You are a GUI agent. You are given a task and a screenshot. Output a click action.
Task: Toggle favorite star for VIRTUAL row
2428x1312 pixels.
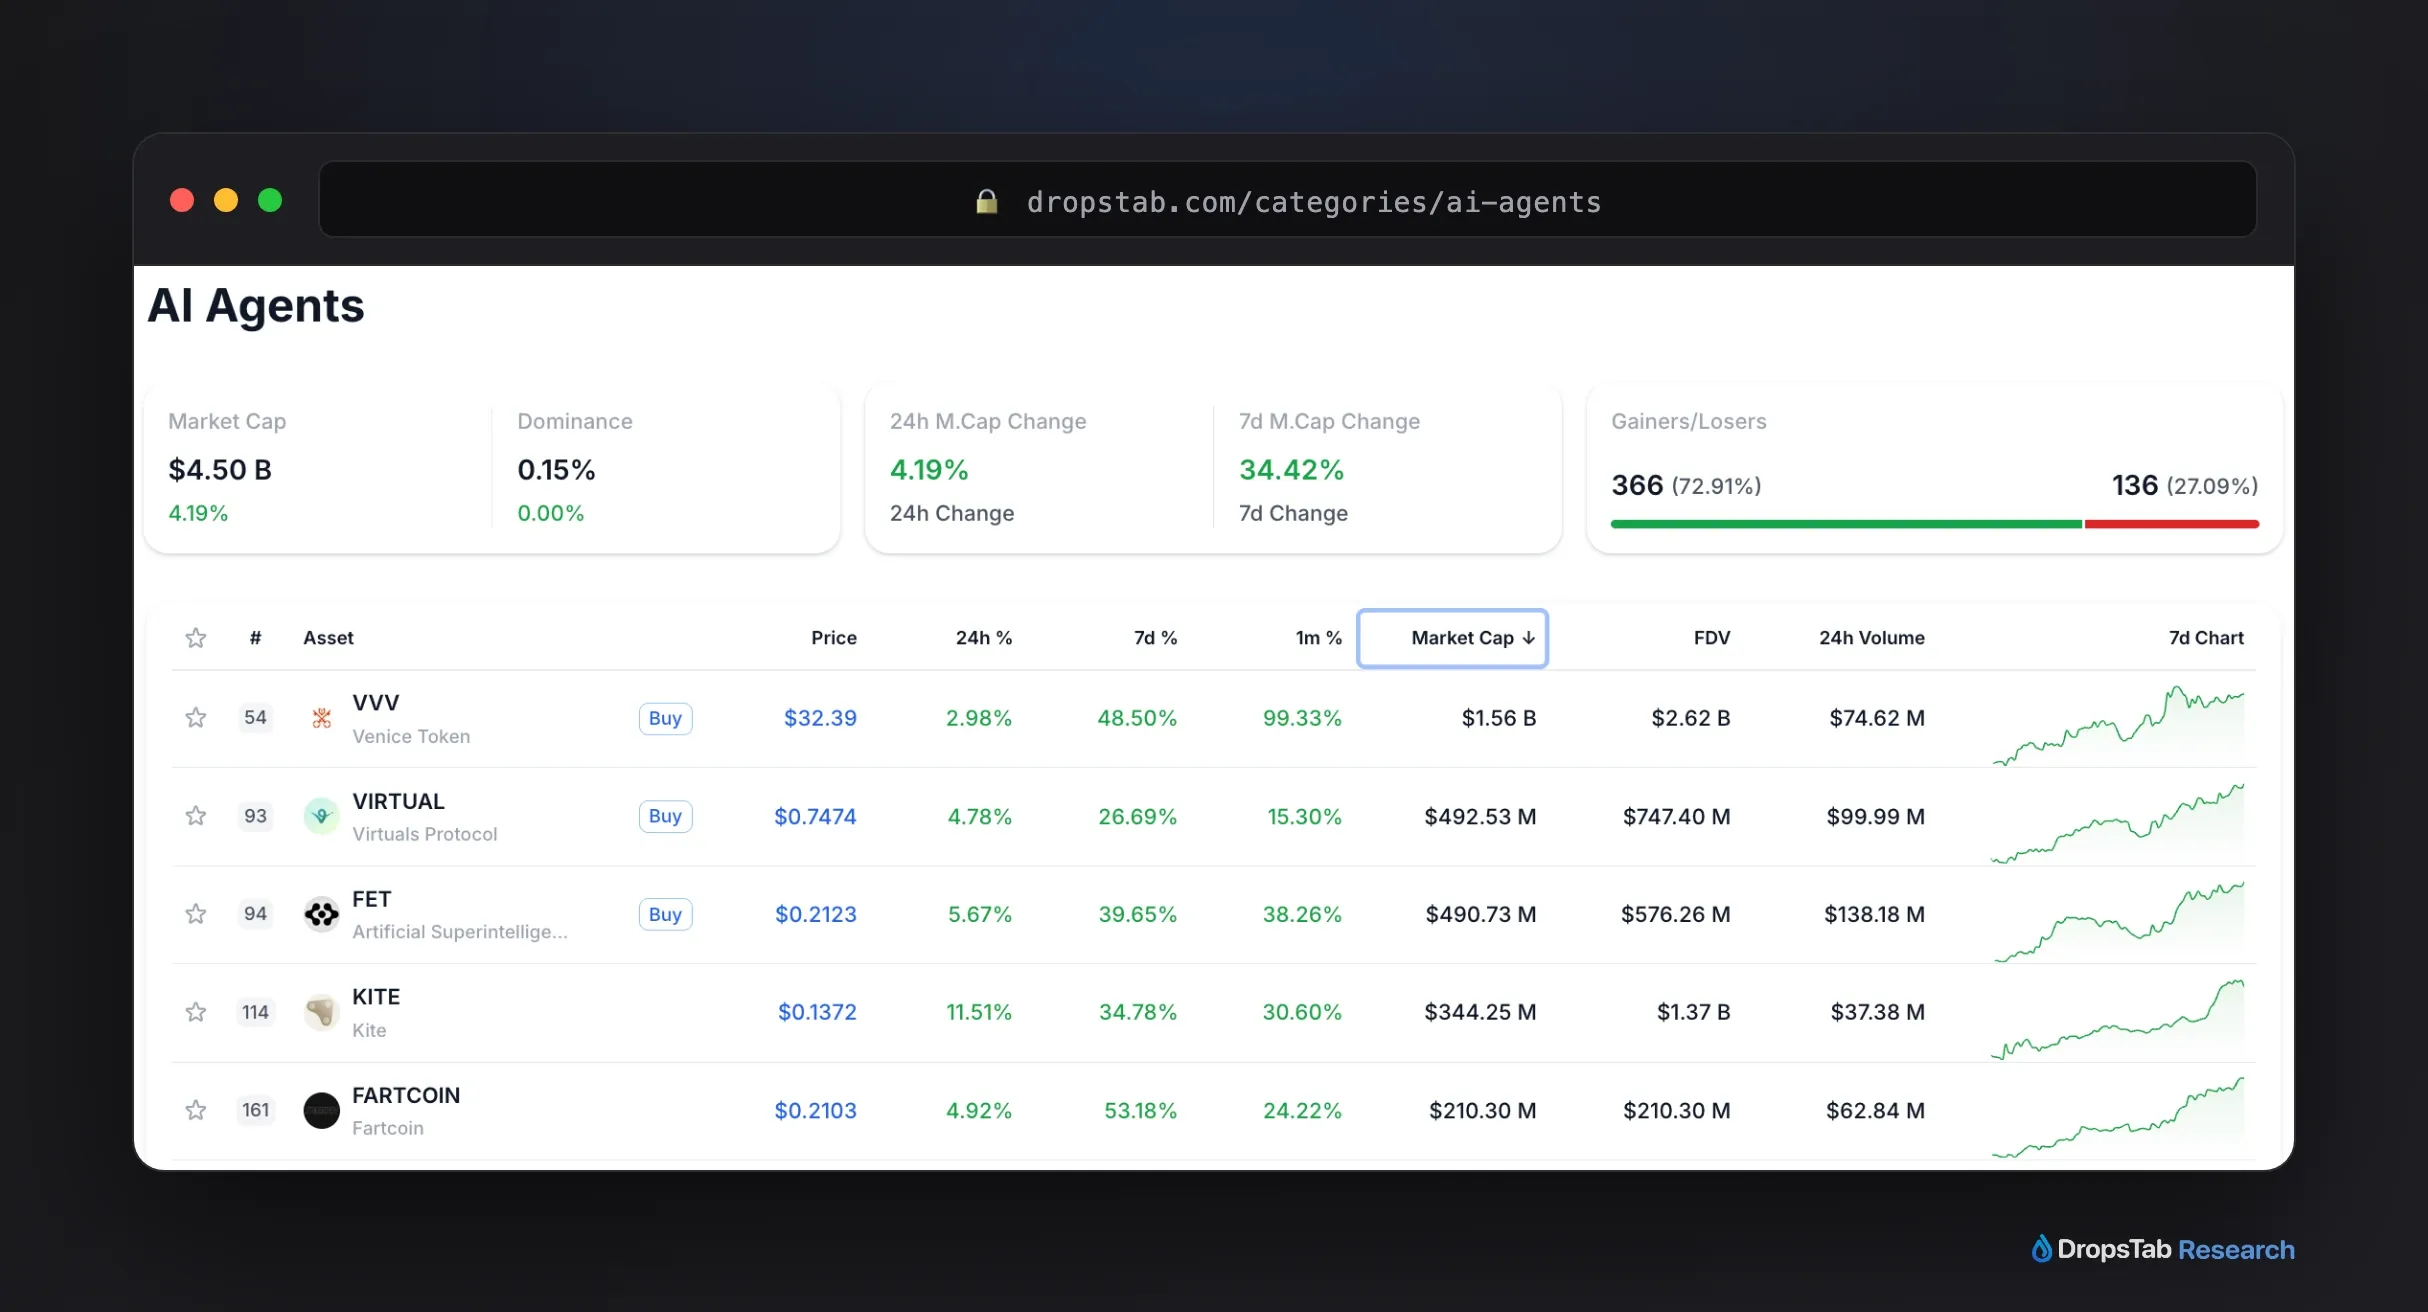(196, 816)
